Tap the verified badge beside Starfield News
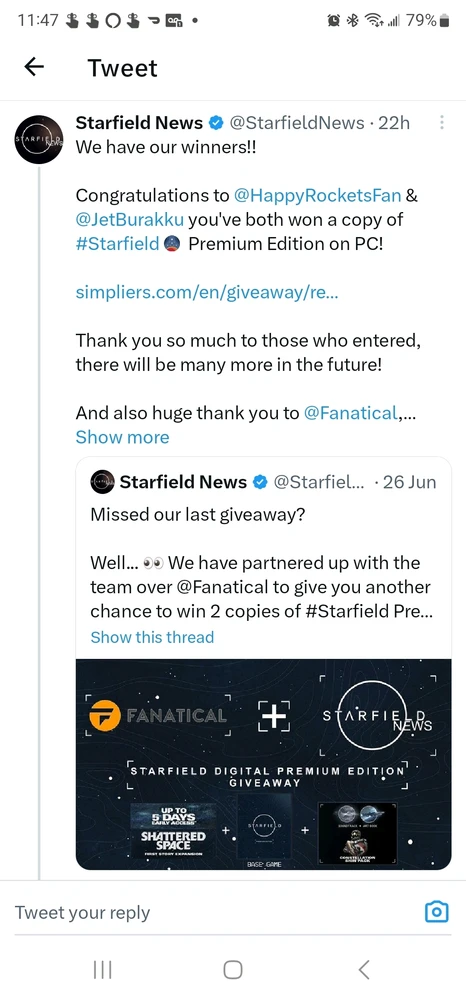The image size is (466, 1000). (x=216, y=122)
